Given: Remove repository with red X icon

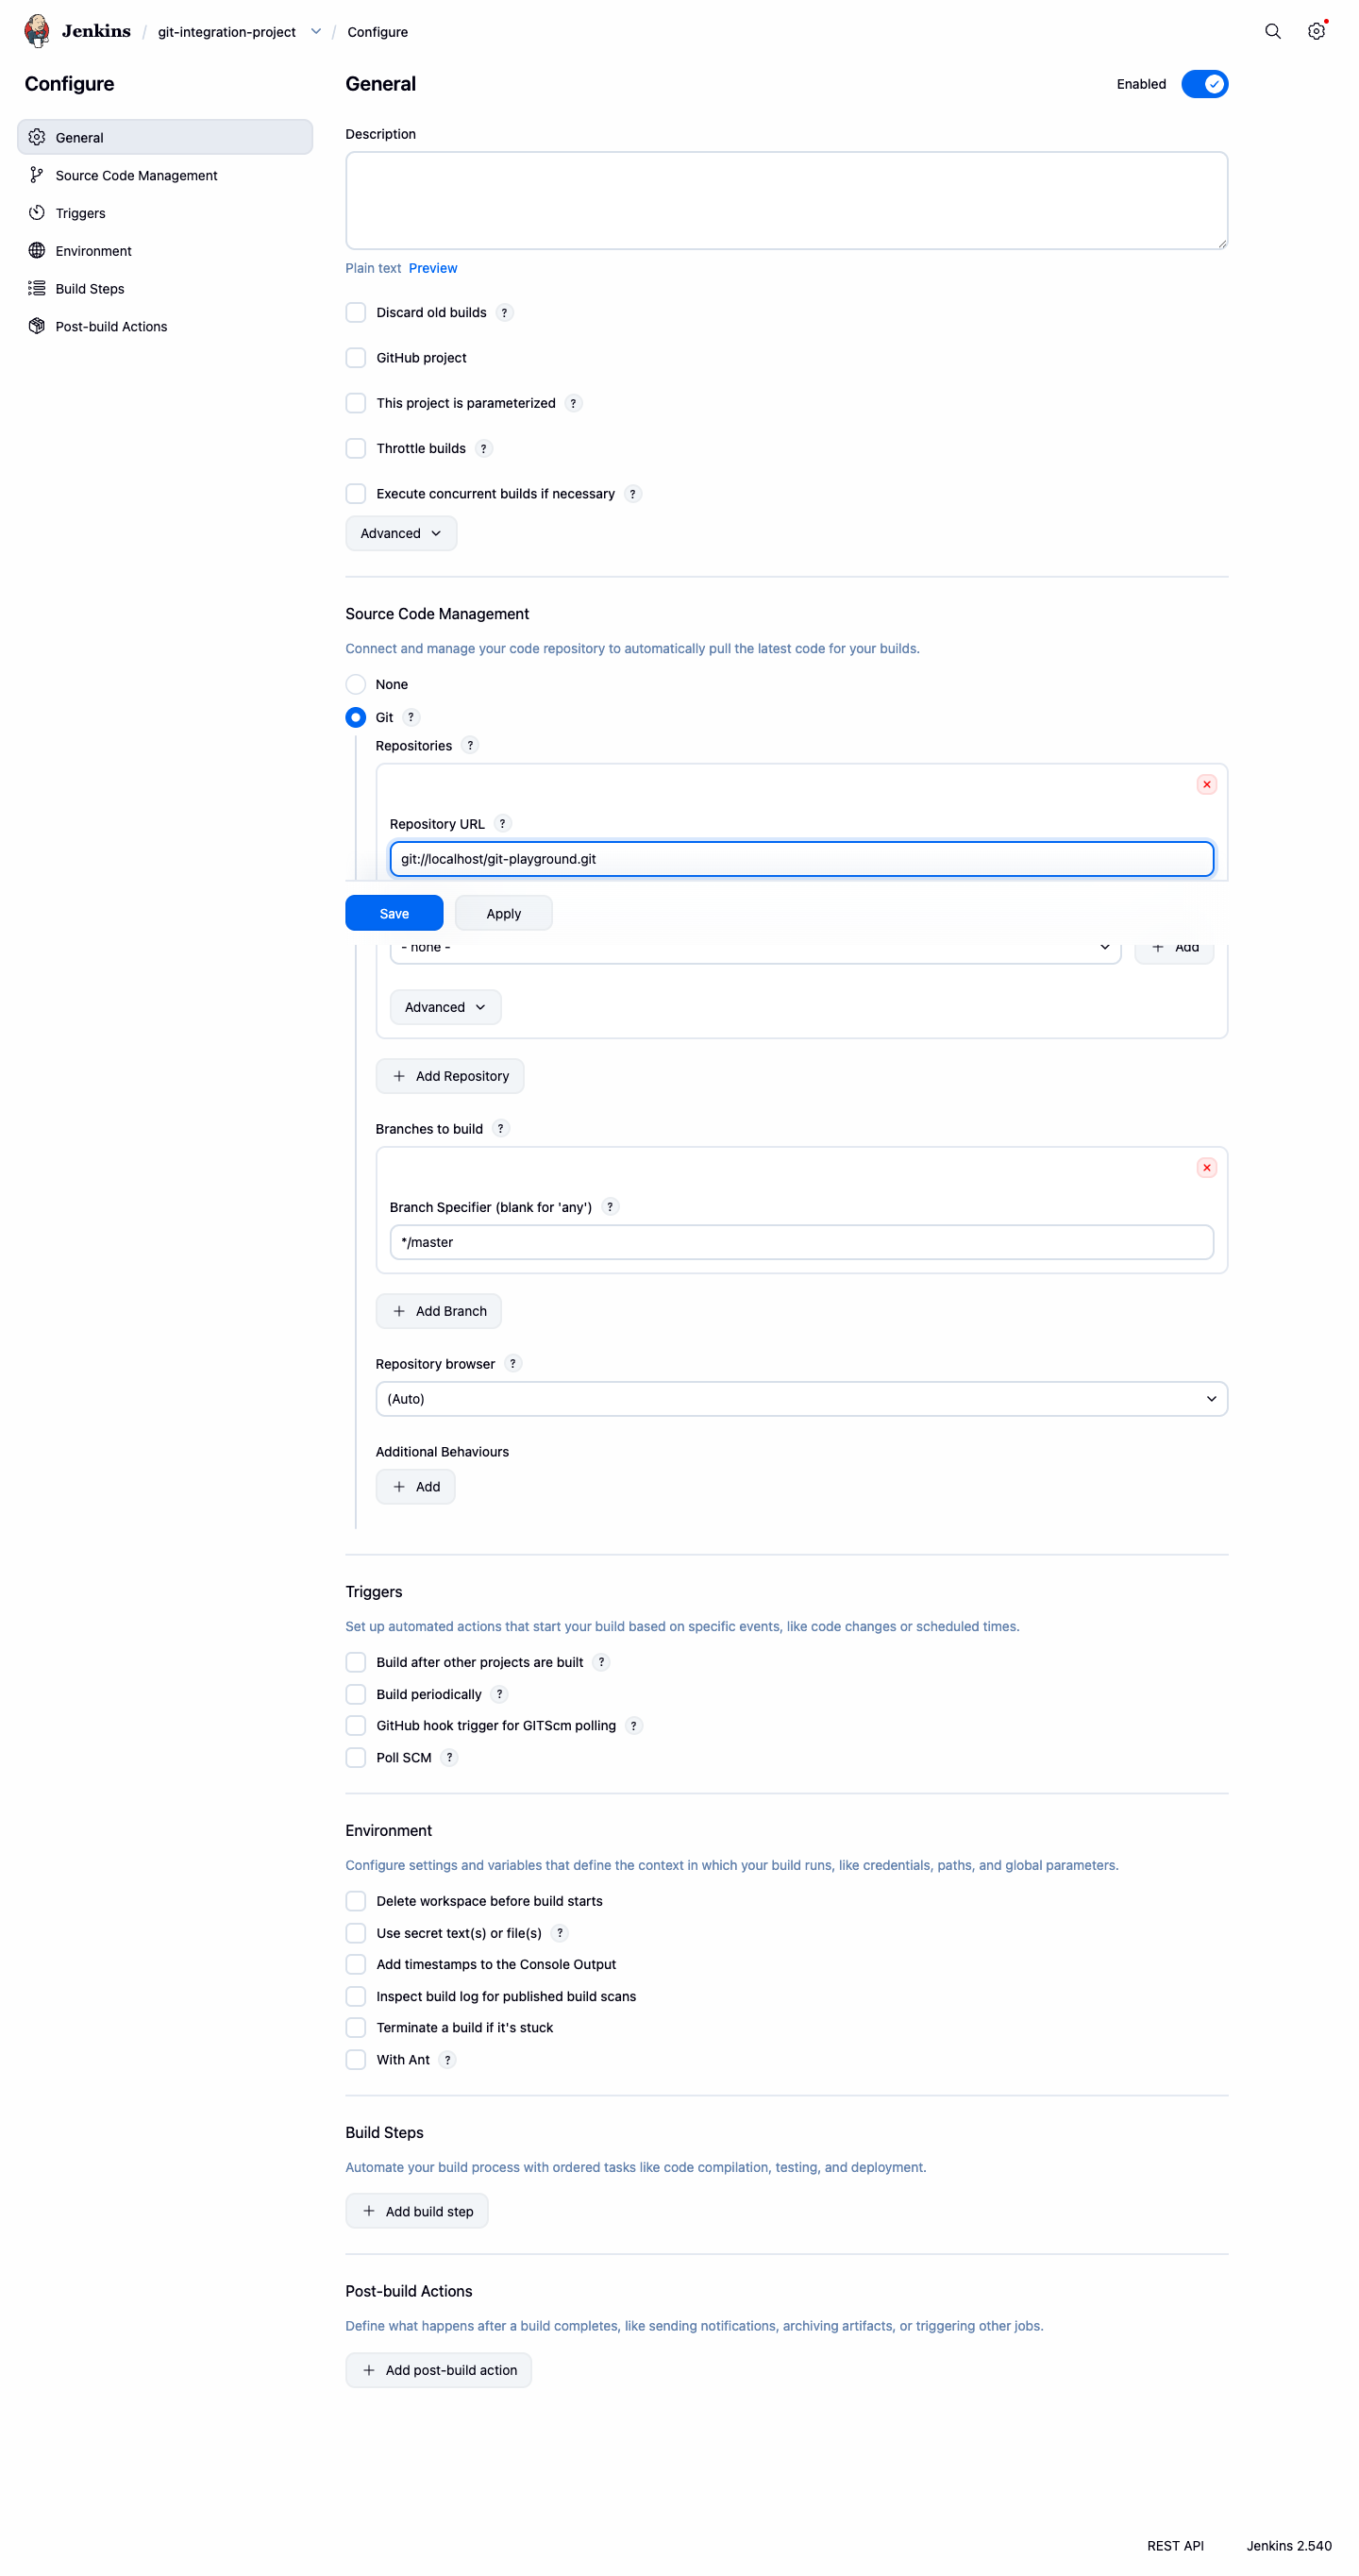Looking at the screenshot, I should 1206,784.
